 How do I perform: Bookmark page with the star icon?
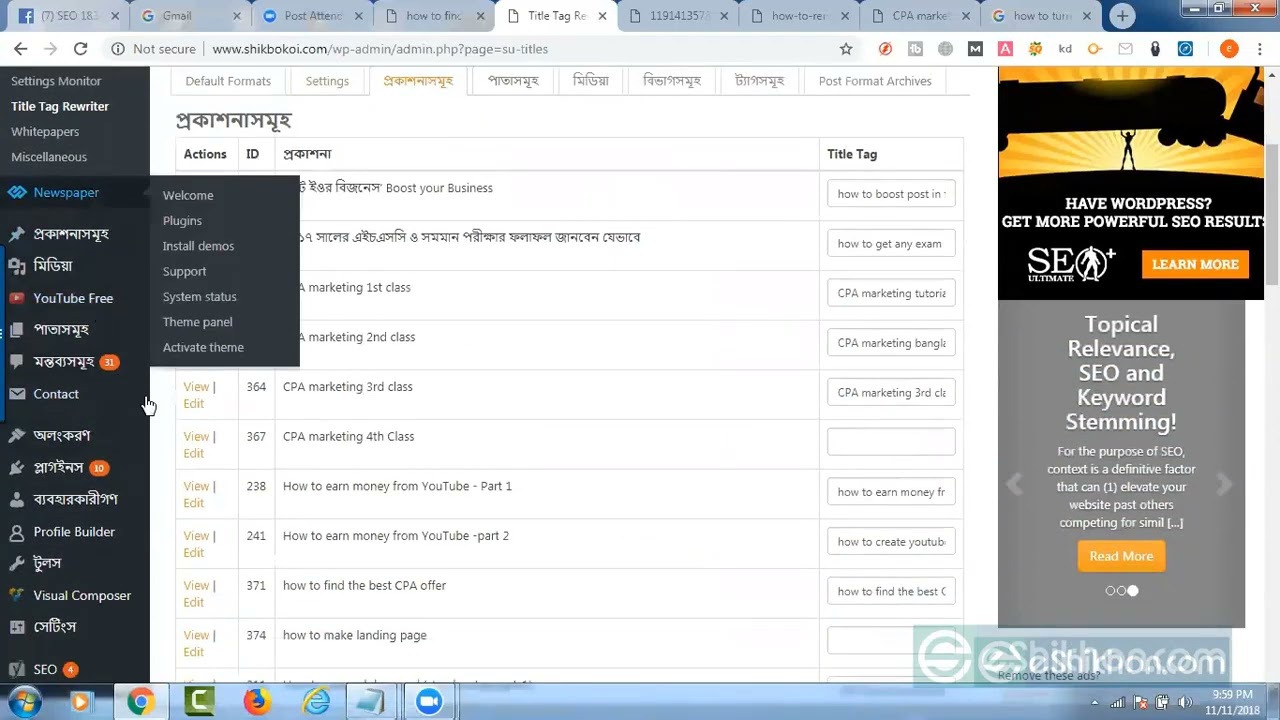[846, 49]
